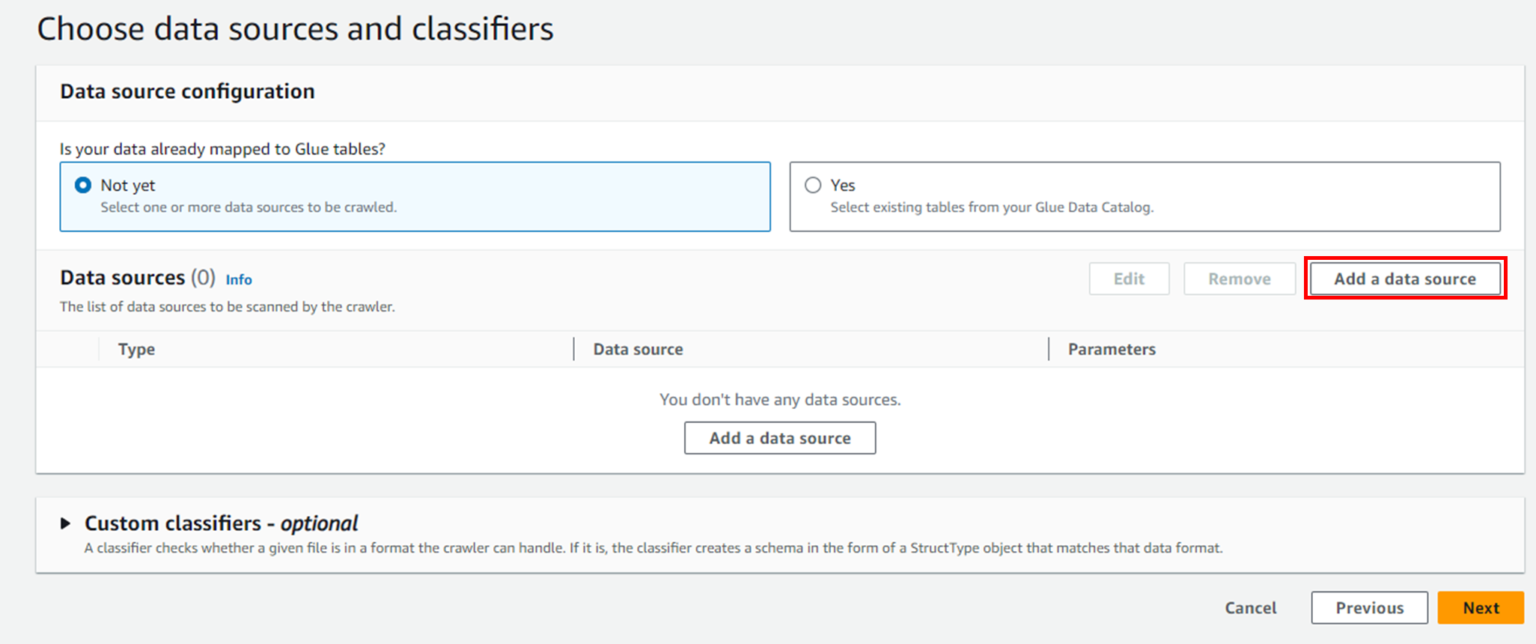The width and height of the screenshot is (1536, 644).
Task: Click the divider before the Parameters column
Action: (1049, 349)
